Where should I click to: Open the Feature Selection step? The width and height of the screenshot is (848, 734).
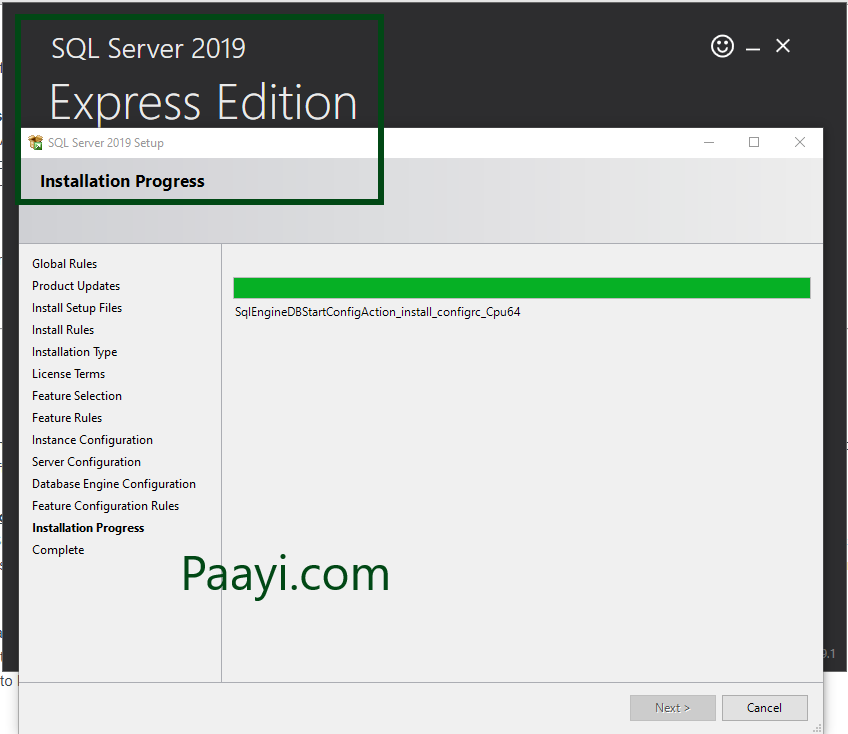pyautogui.click(x=77, y=395)
